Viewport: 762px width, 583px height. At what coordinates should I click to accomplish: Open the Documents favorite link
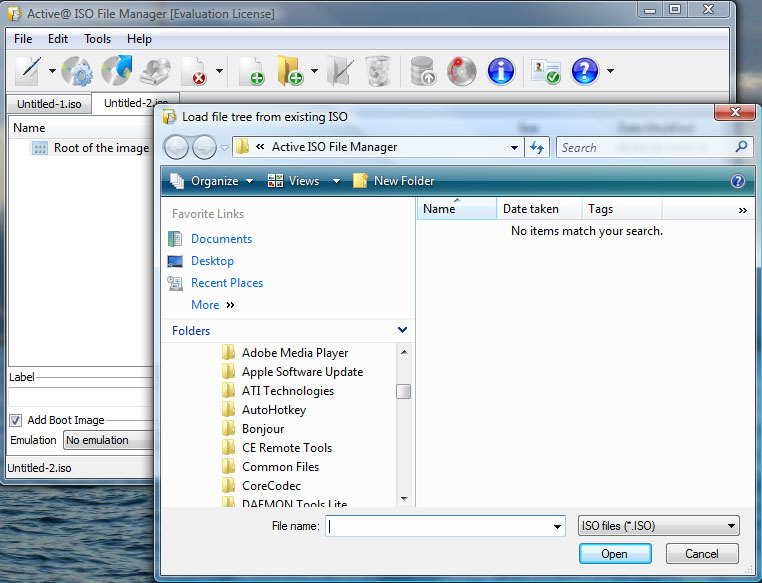pos(221,239)
